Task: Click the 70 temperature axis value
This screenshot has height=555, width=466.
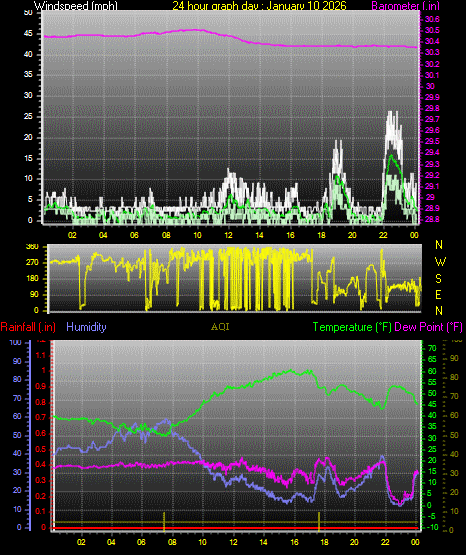Action: coord(432,349)
